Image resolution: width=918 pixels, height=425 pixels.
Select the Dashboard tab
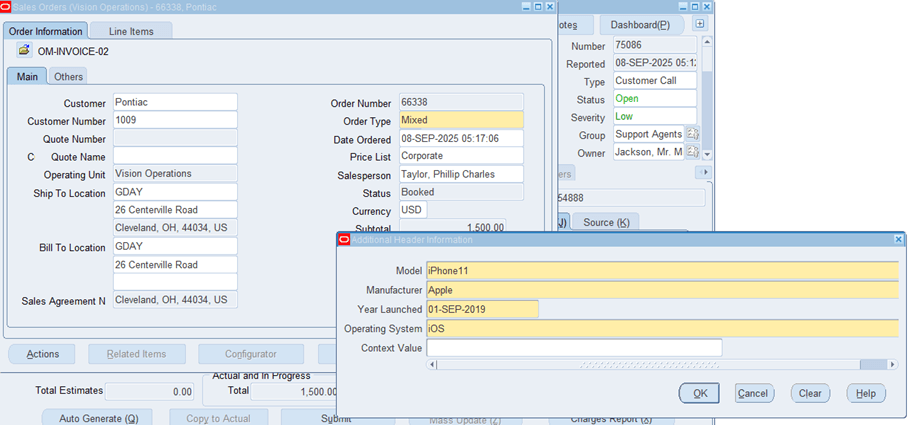pos(640,24)
